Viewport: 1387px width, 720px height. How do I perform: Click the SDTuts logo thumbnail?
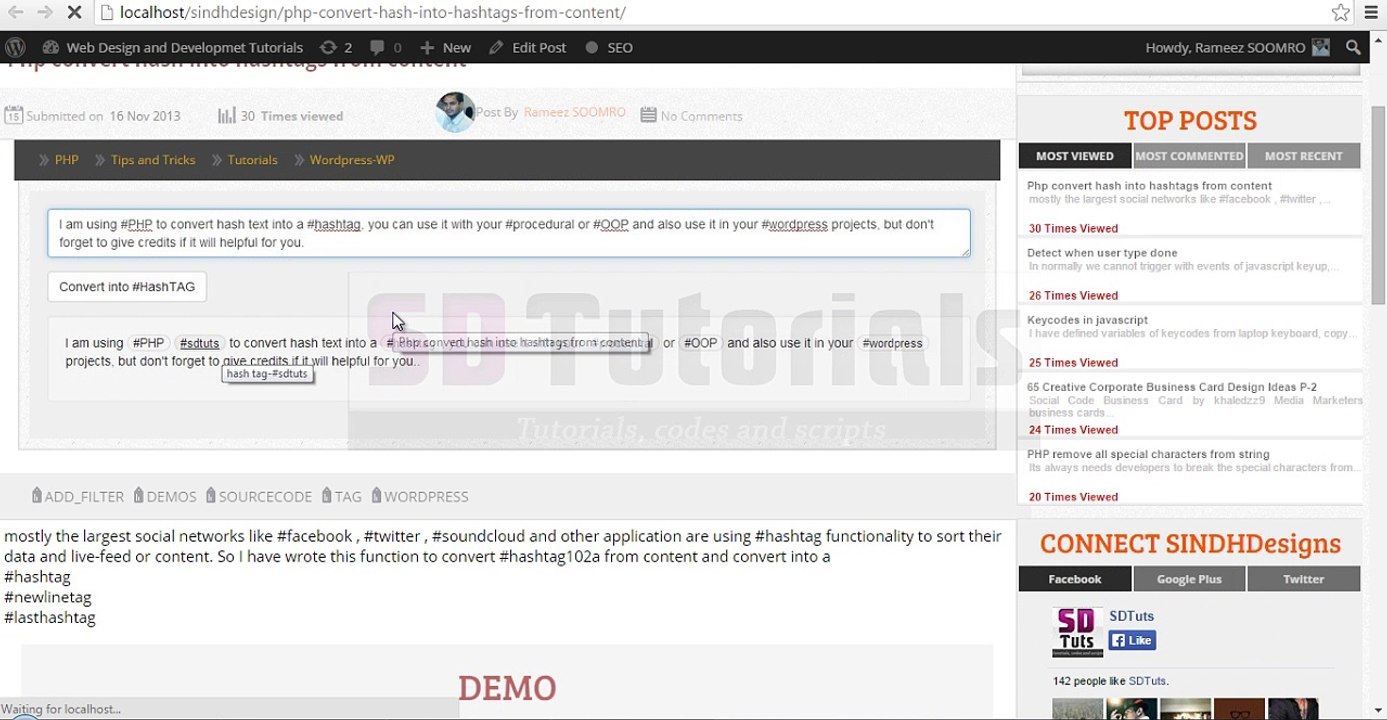[1076, 632]
